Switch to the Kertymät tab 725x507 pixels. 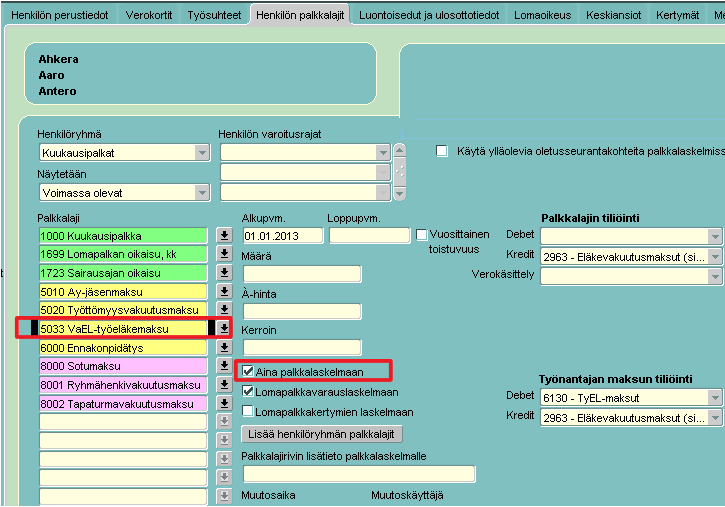677,15
